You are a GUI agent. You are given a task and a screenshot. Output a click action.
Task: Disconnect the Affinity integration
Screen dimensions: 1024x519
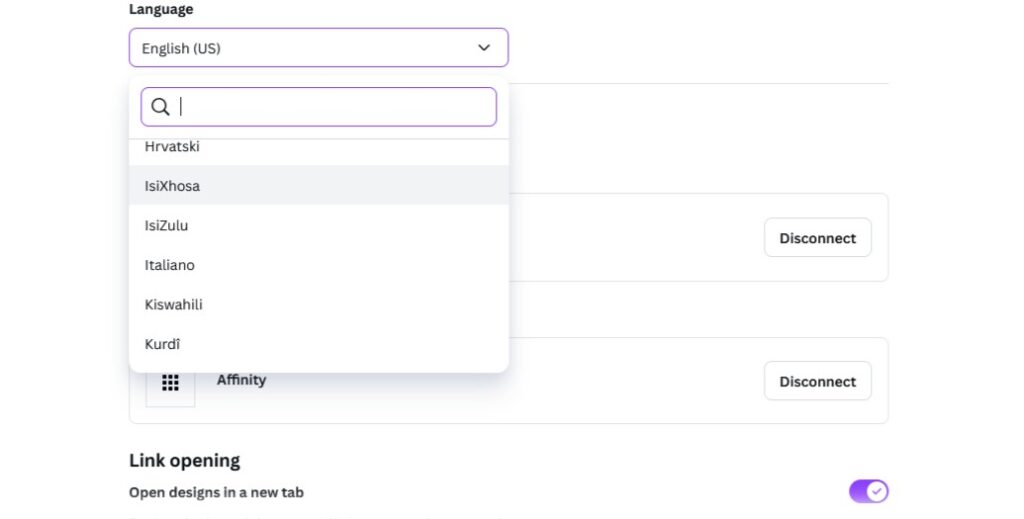click(x=817, y=381)
